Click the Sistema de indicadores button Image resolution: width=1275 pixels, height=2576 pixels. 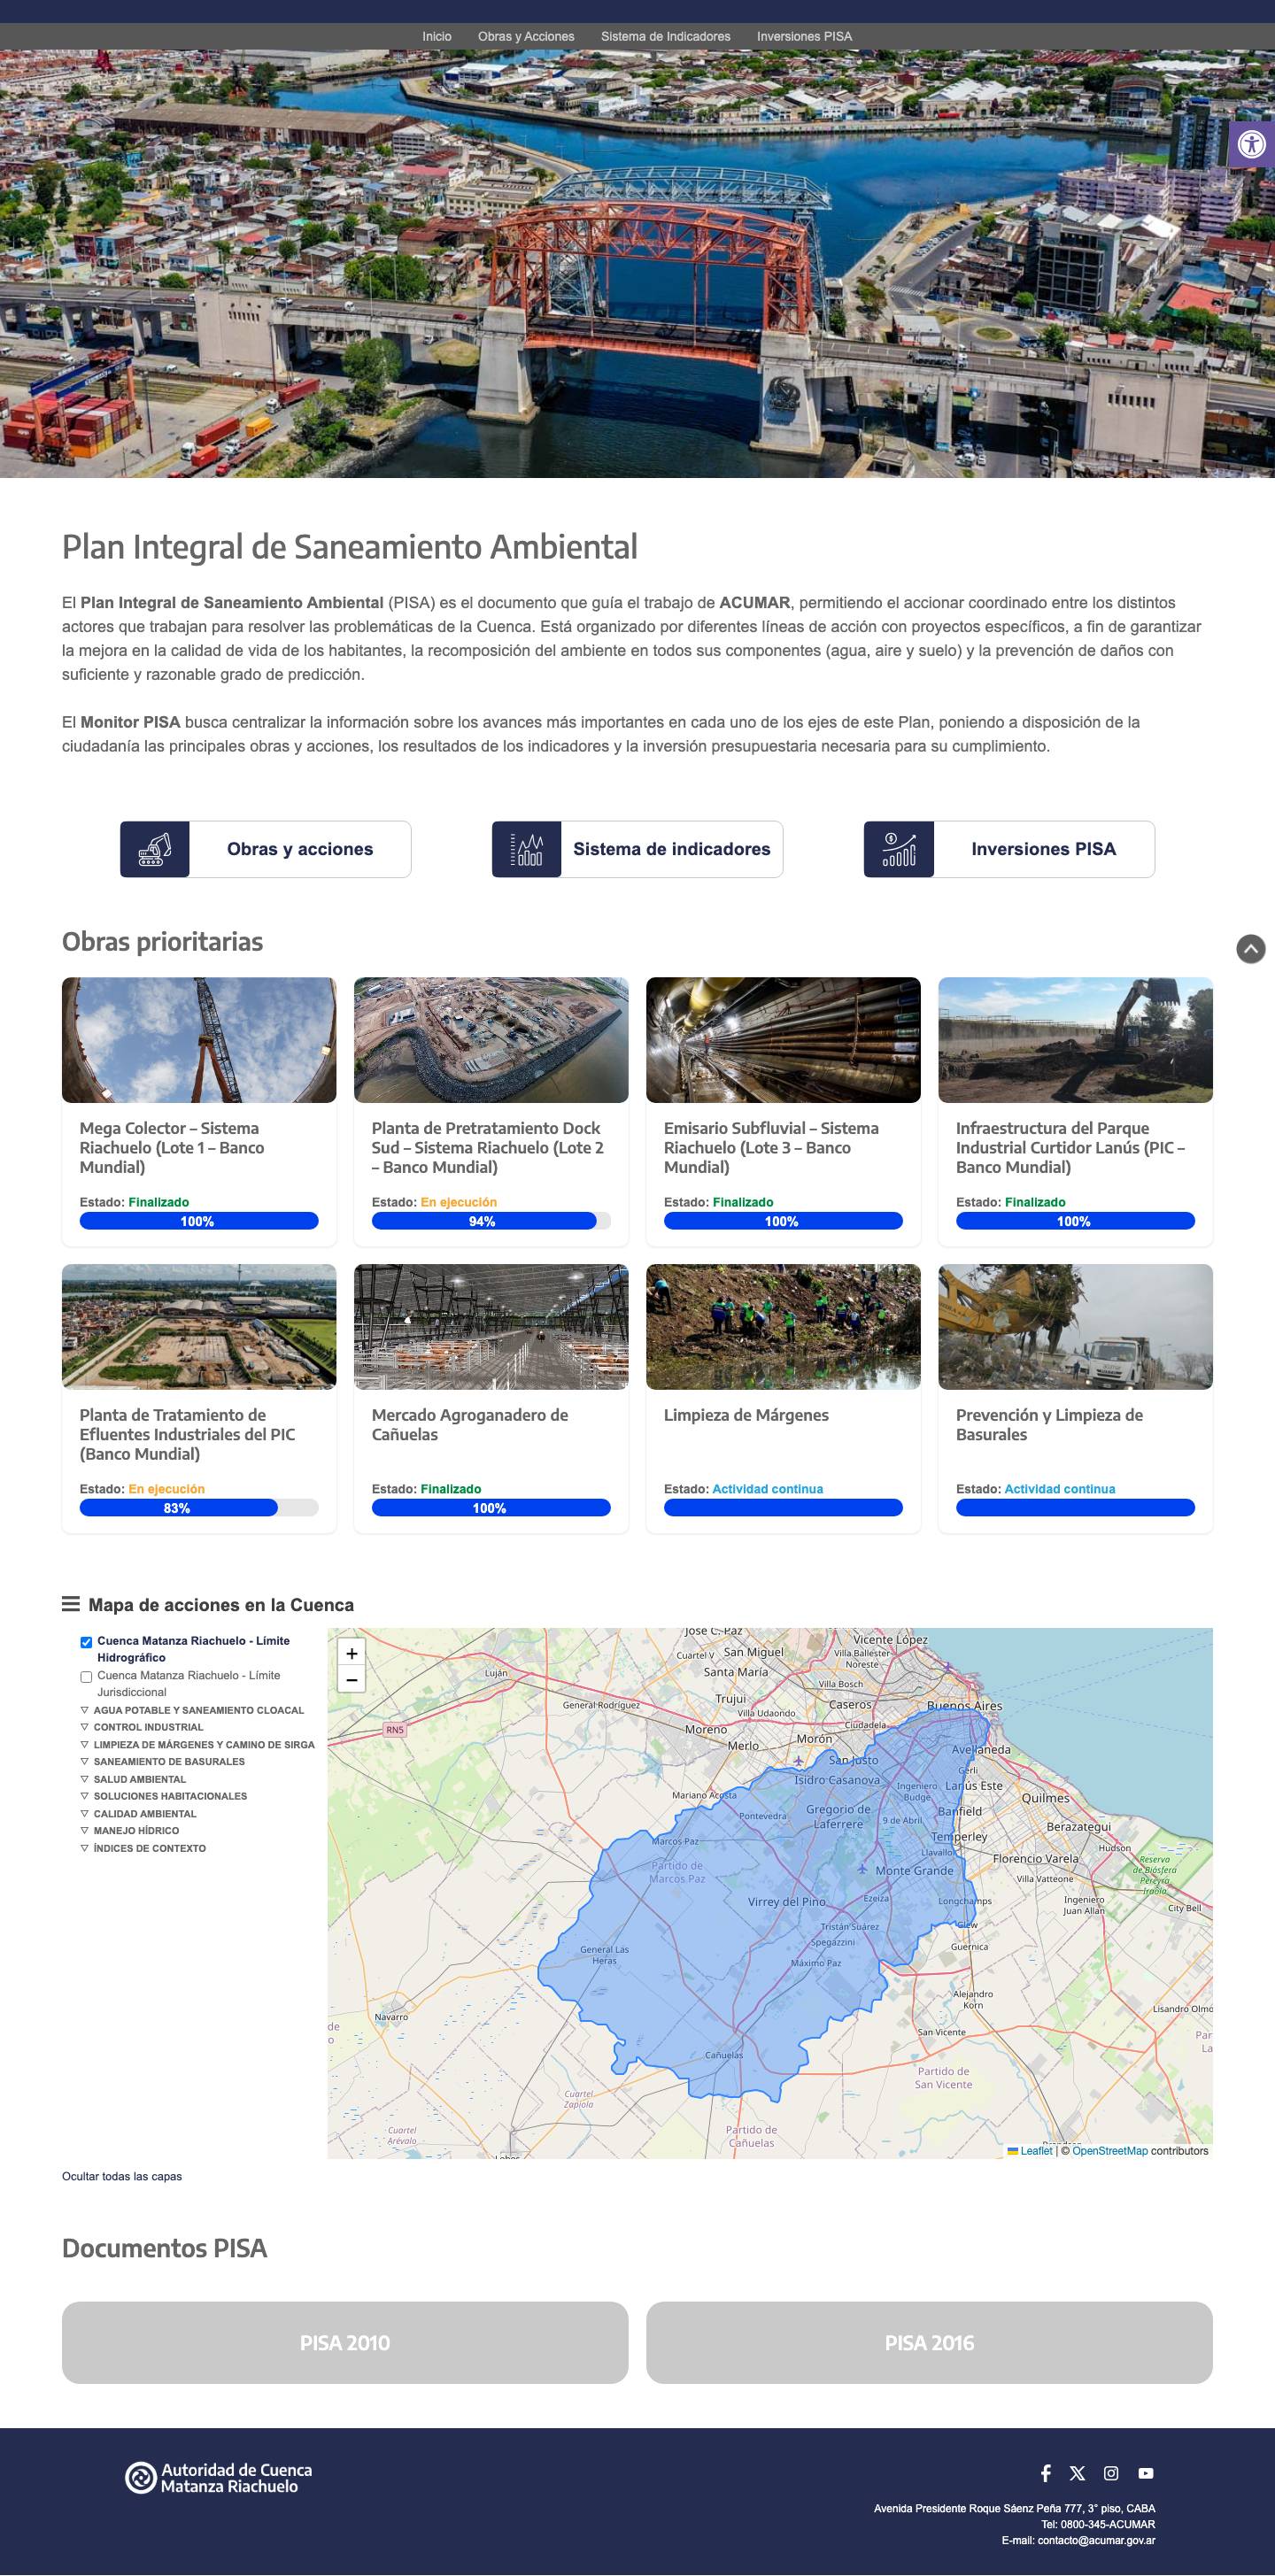(637, 849)
